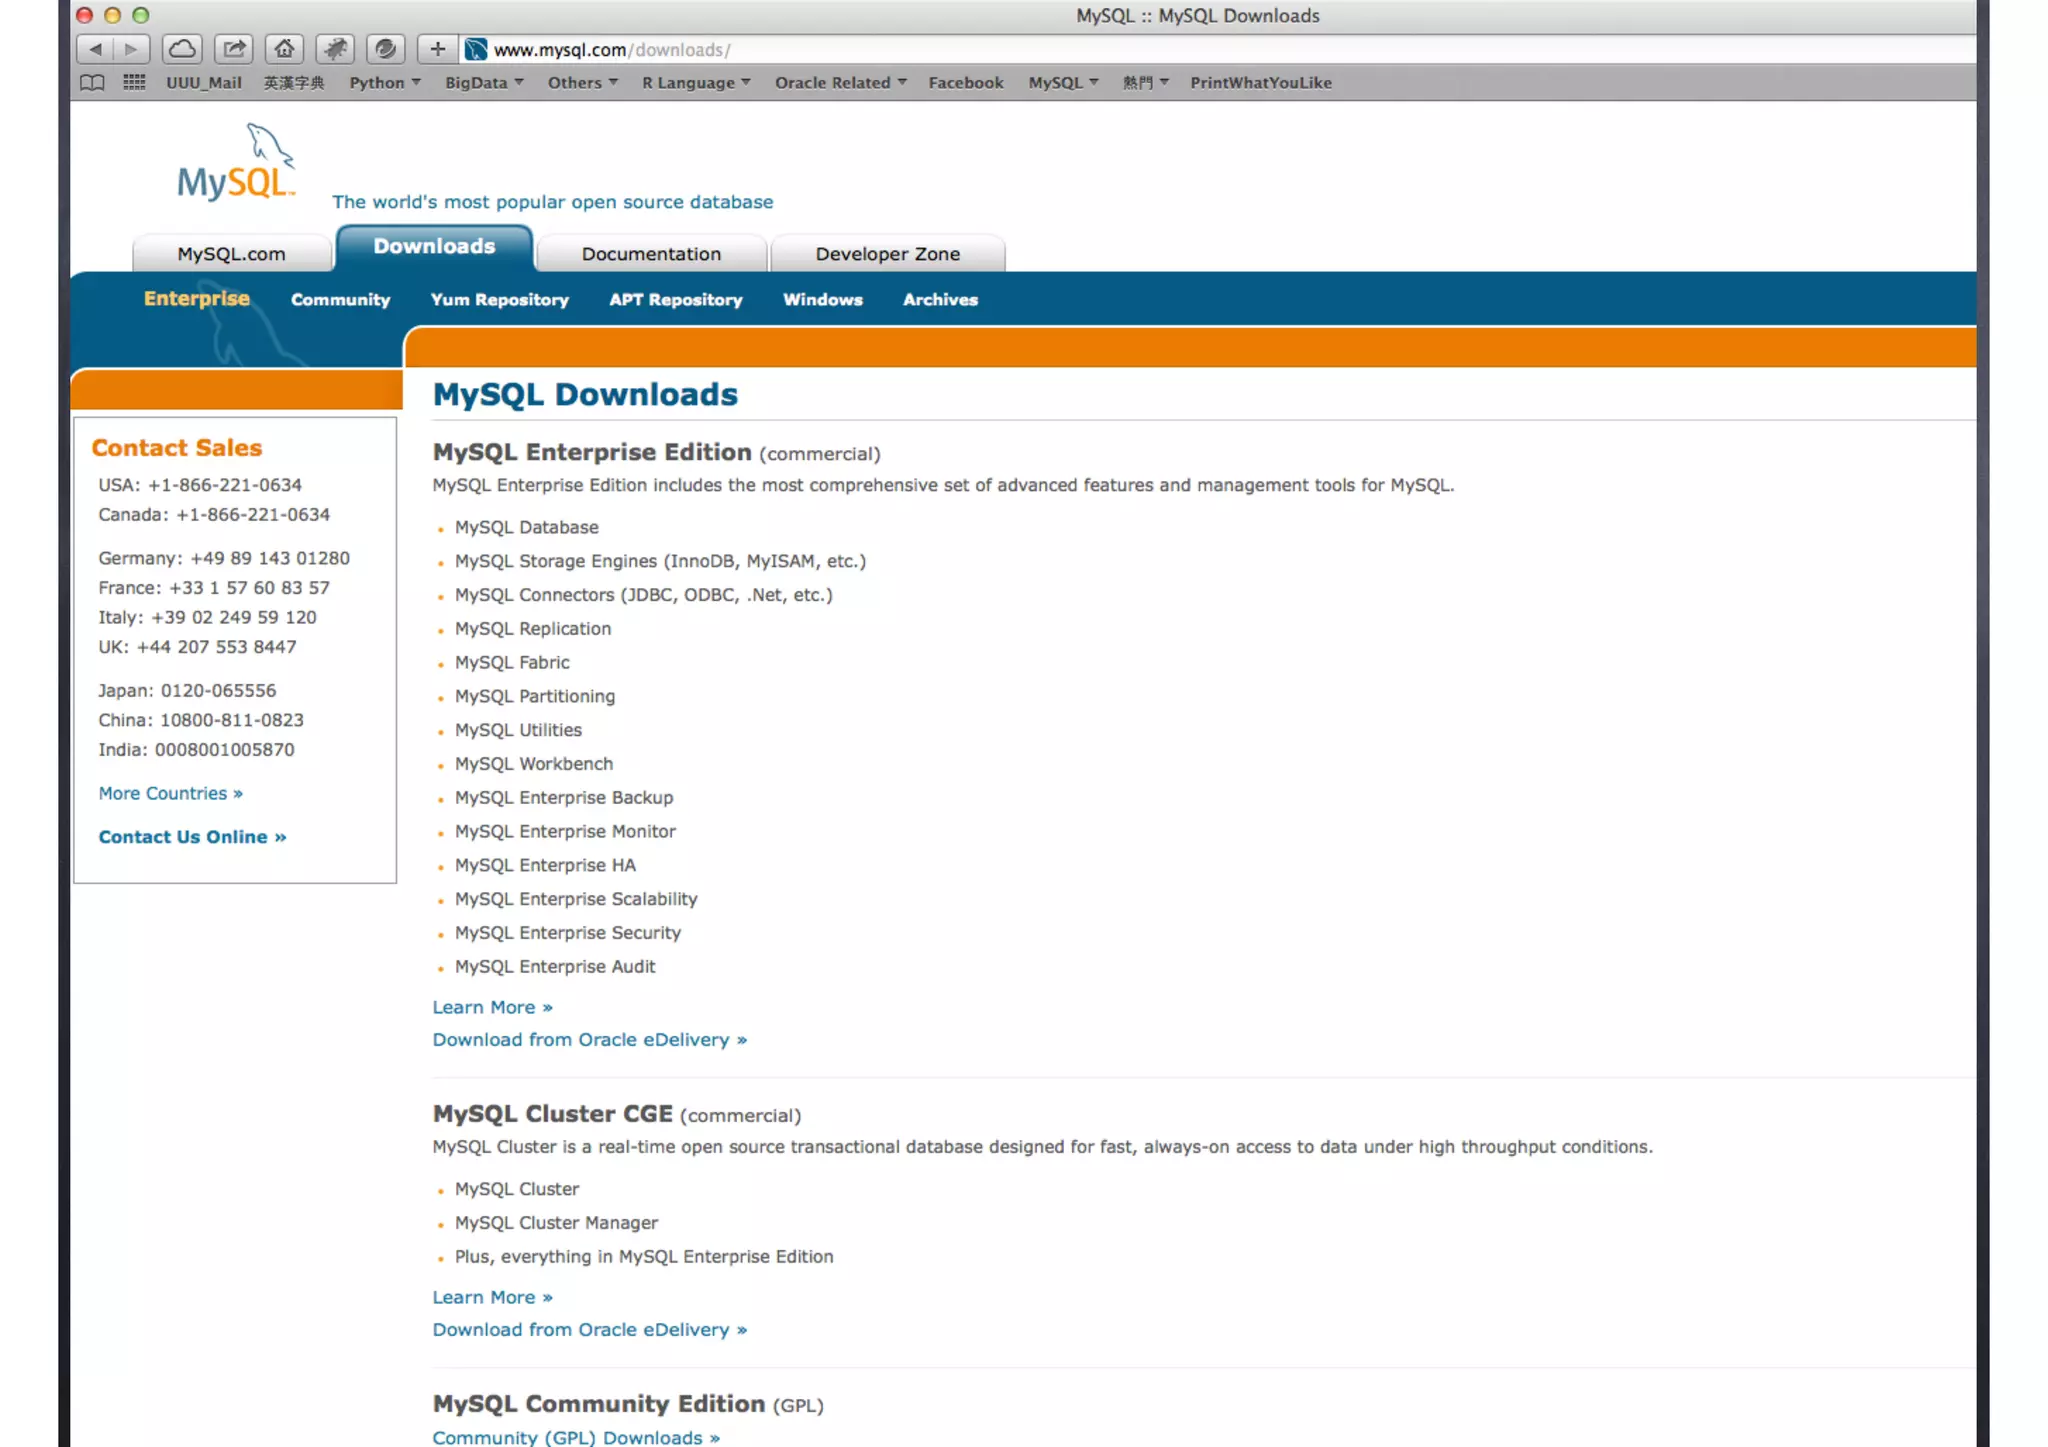Click the MySQL Downloads page heading

coord(585,394)
